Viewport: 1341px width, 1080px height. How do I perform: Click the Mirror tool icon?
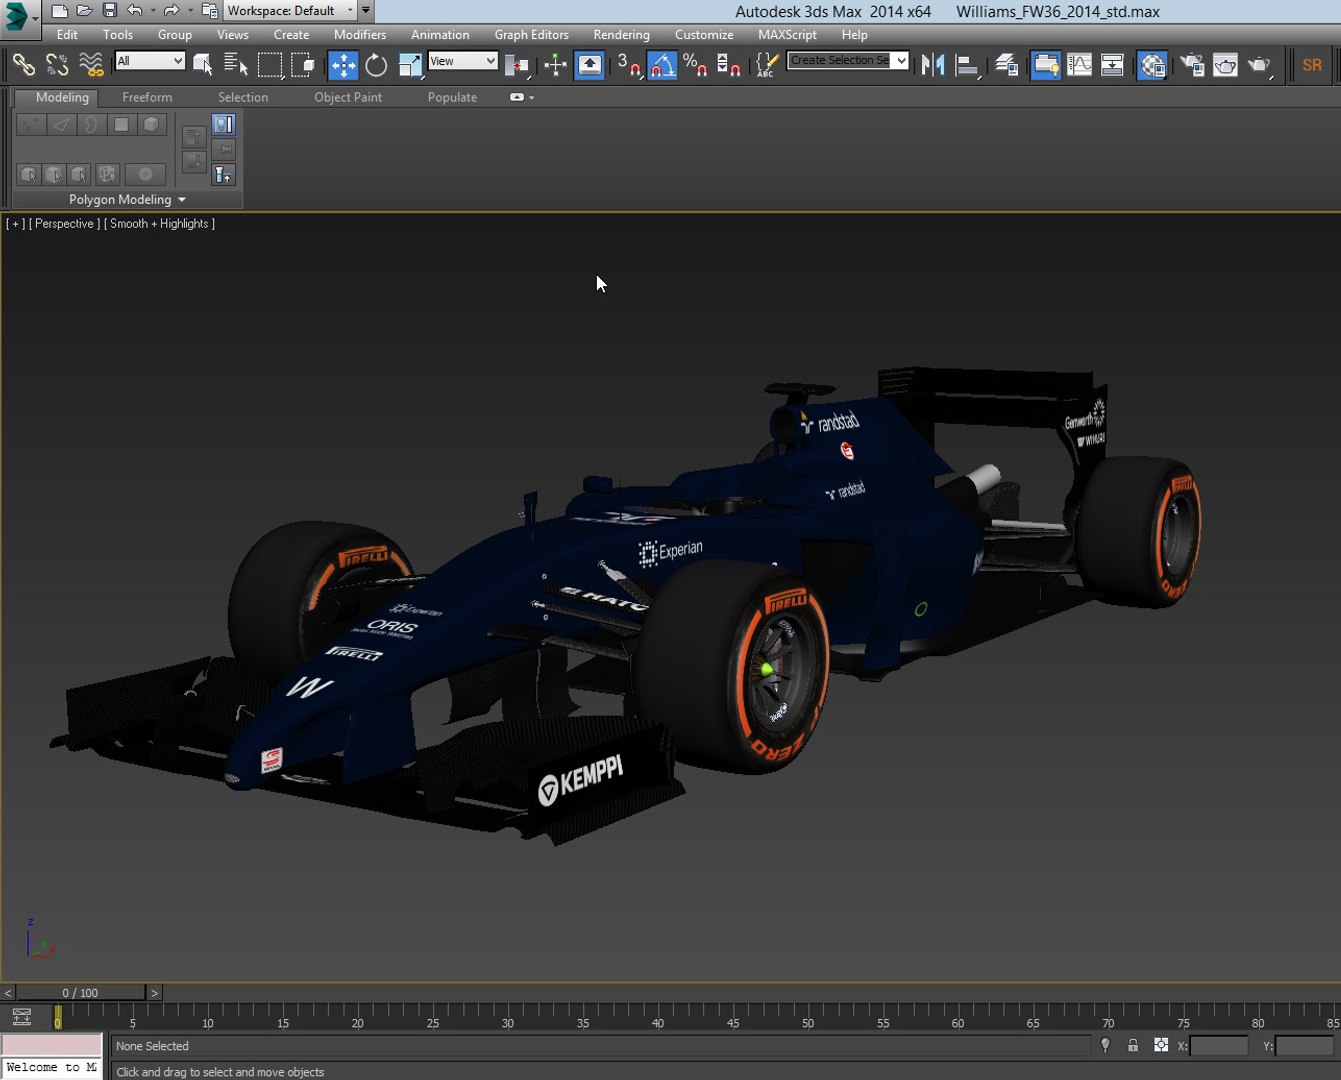coord(933,65)
